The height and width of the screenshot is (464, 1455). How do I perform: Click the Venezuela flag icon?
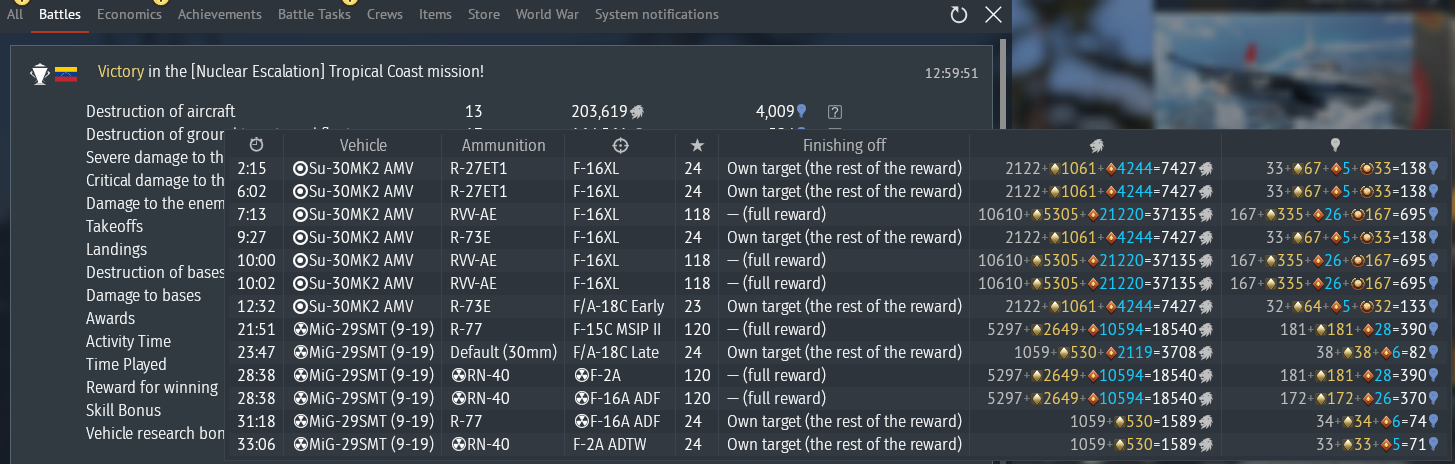[66, 73]
